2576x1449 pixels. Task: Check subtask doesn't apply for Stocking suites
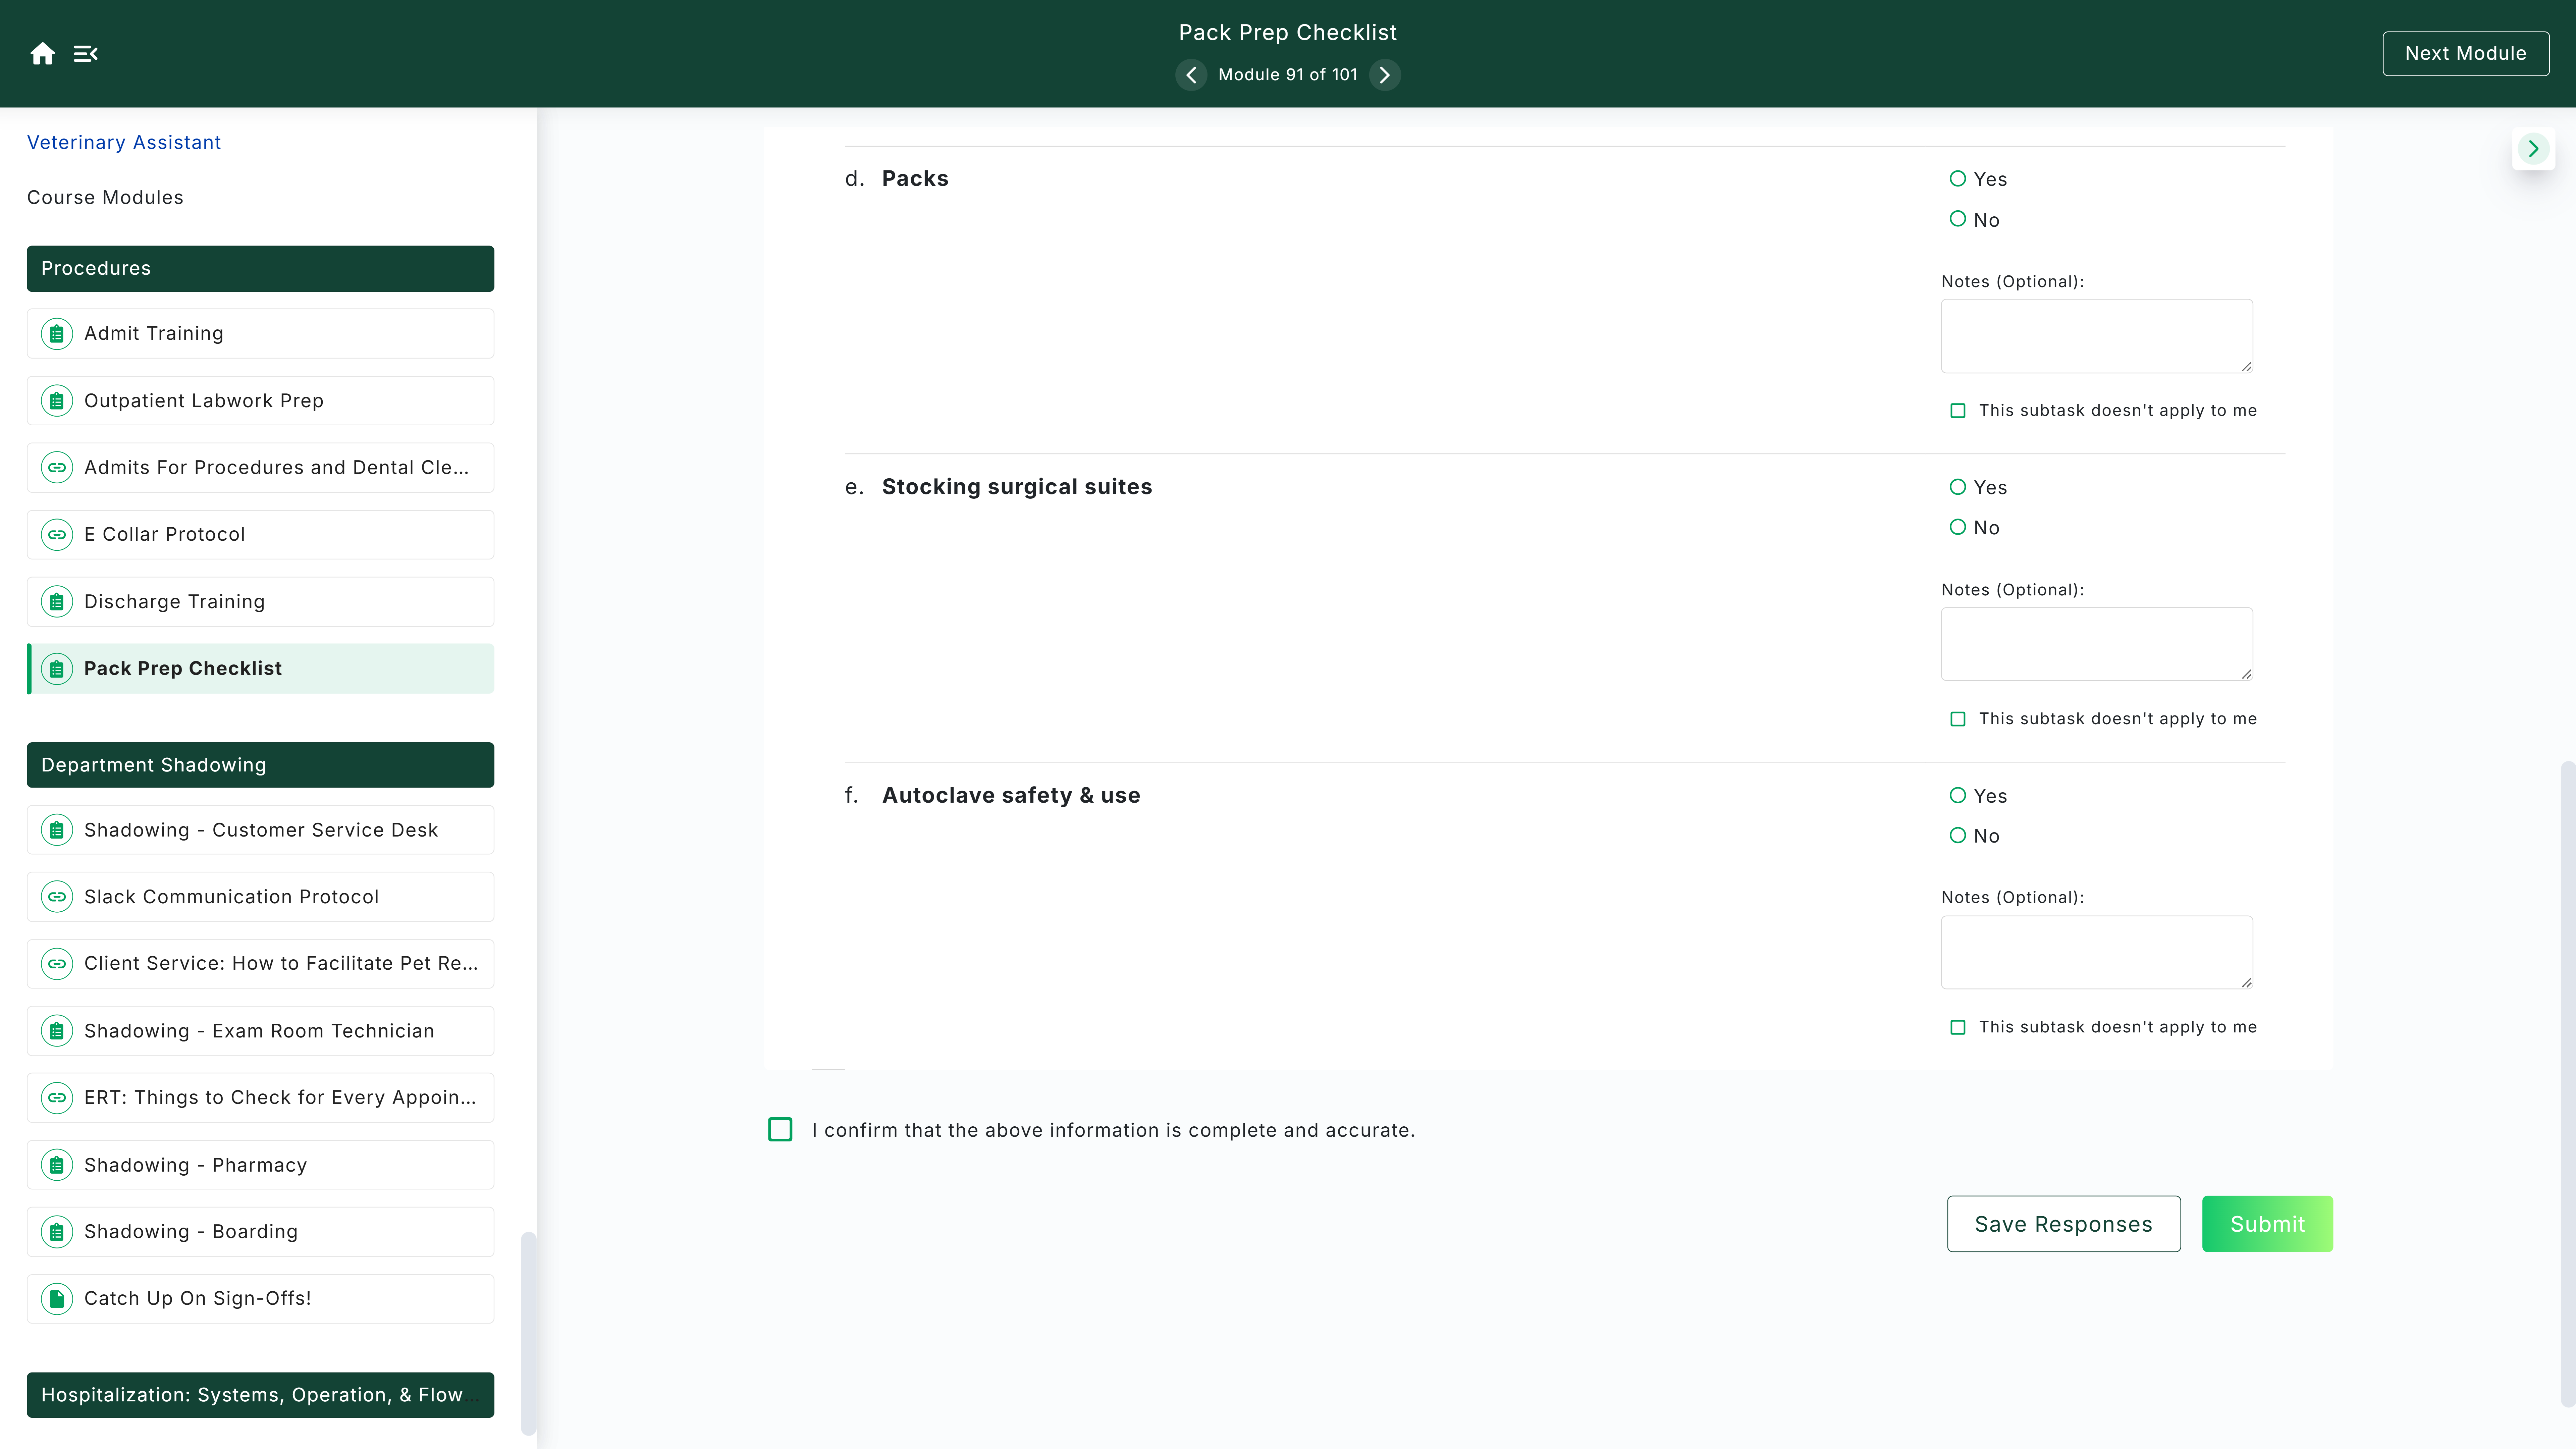pyautogui.click(x=1958, y=719)
